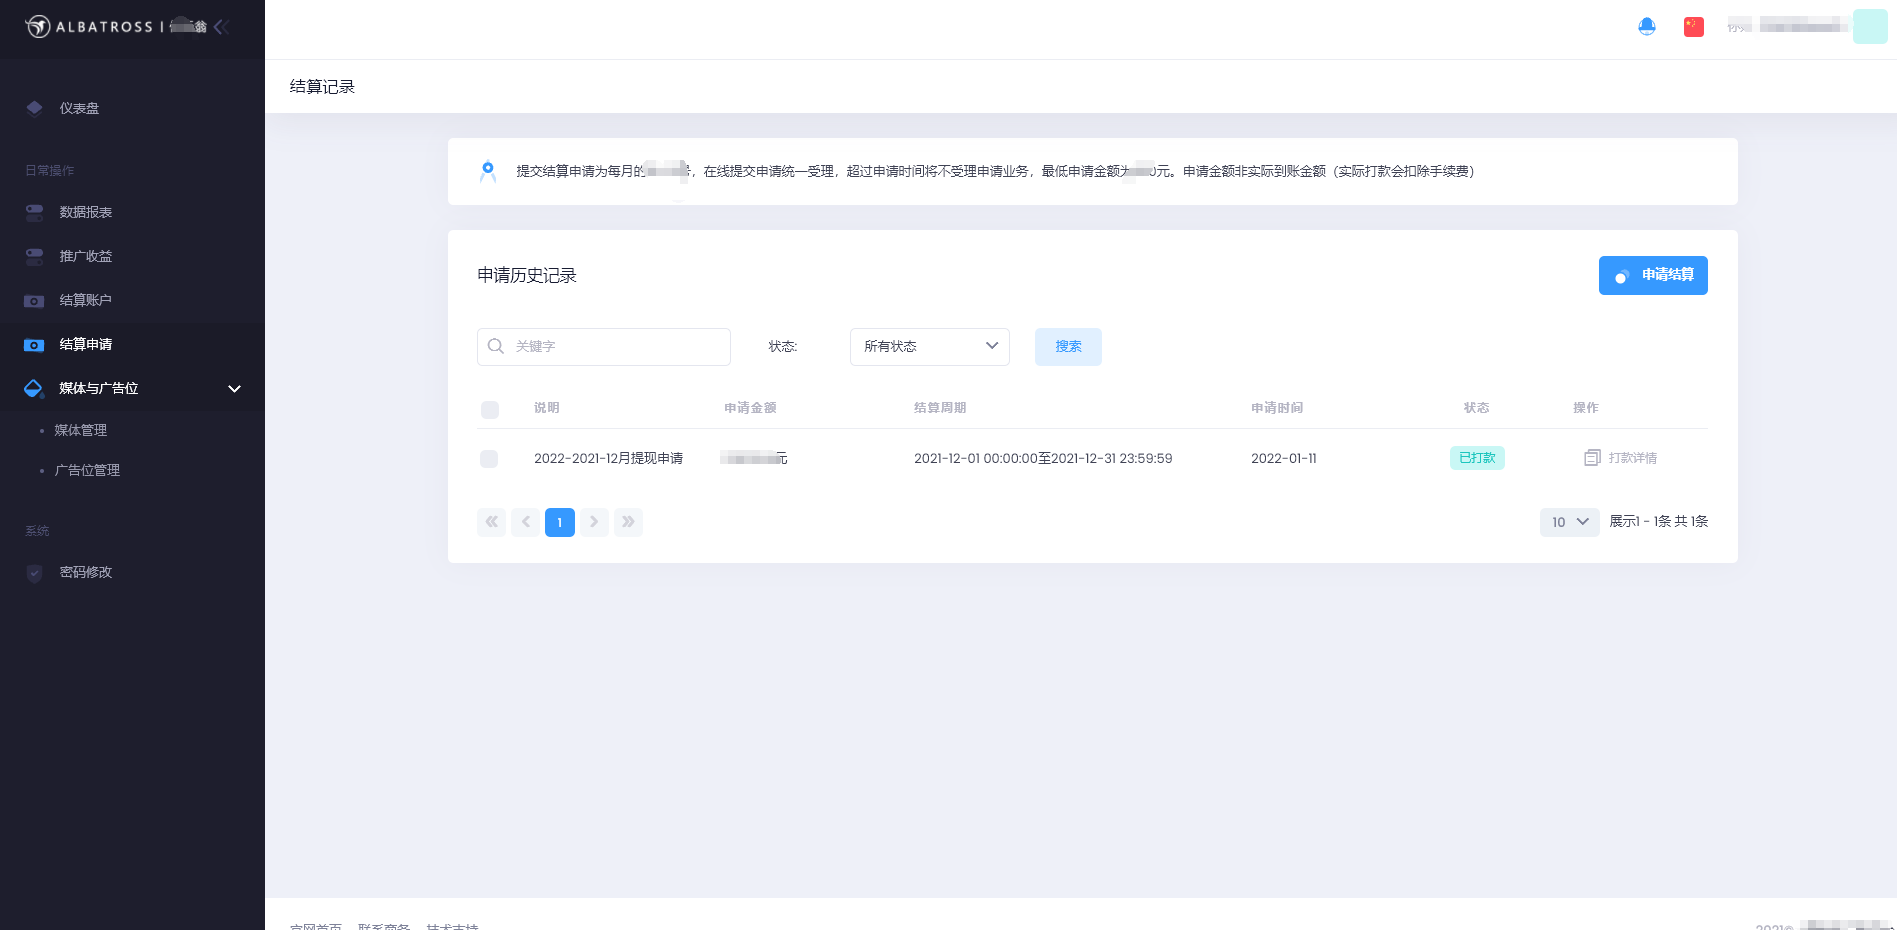
Task: Collapse the 媒体与广告位 menu section
Action: 234,389
